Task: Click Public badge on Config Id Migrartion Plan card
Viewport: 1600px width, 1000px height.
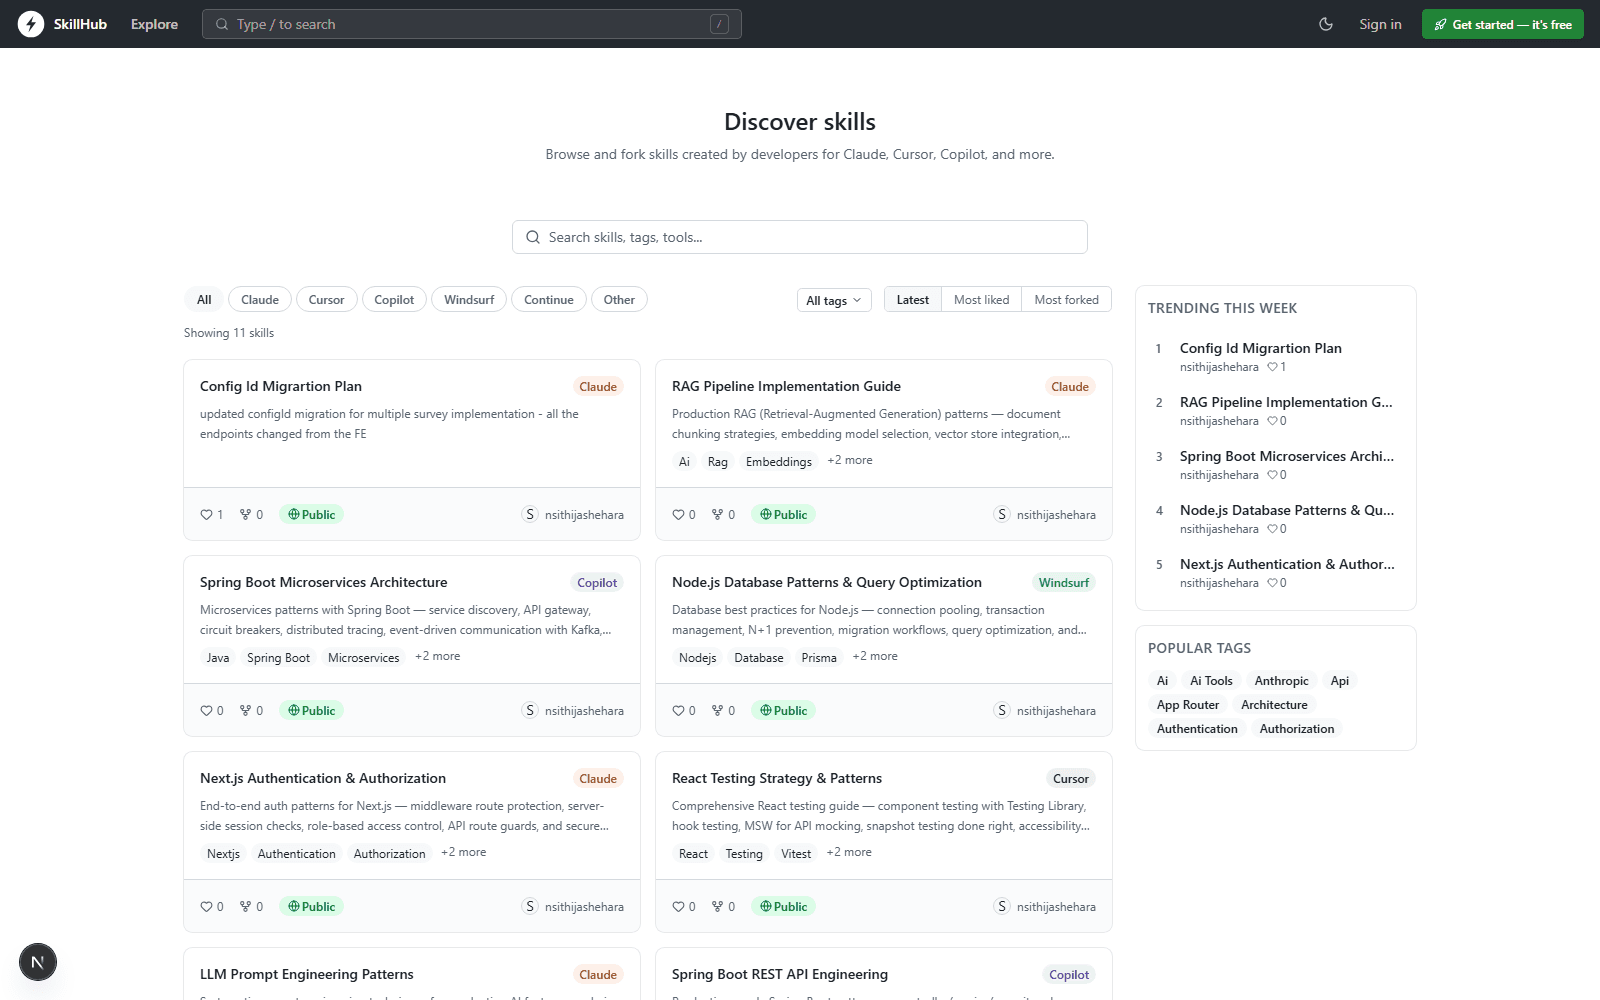Action: tap(311, 514)
